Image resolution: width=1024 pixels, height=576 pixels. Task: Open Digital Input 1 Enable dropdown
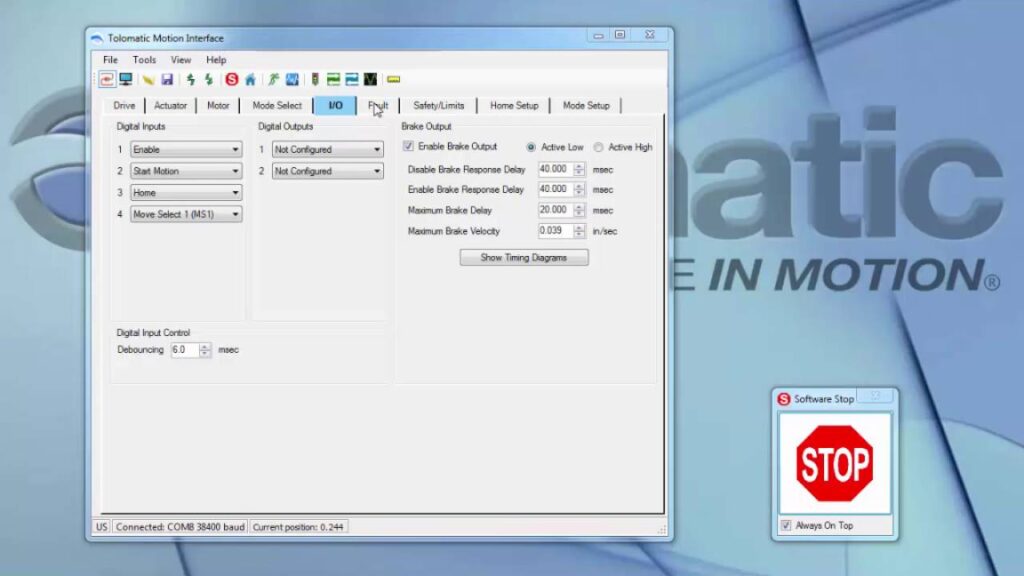pos(186,150)
